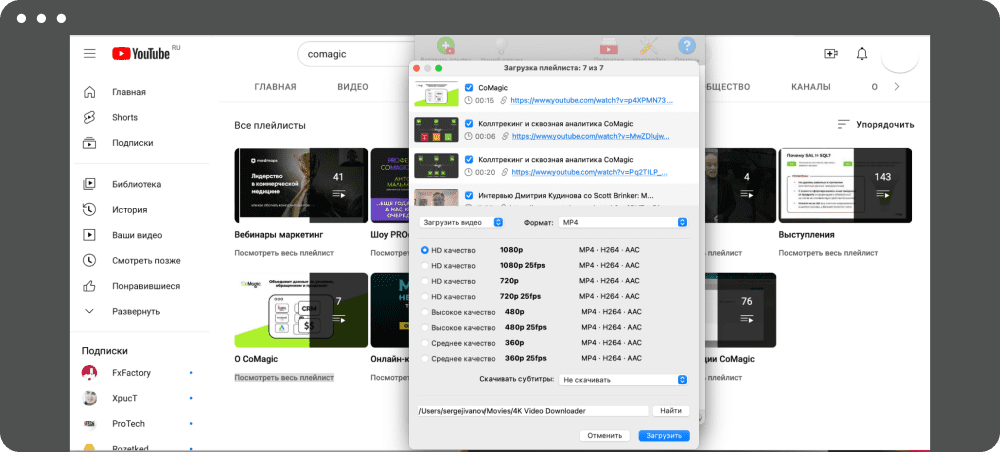The image size is (1000, 452).
Task: Click the download folder path field
Action: 533,411
